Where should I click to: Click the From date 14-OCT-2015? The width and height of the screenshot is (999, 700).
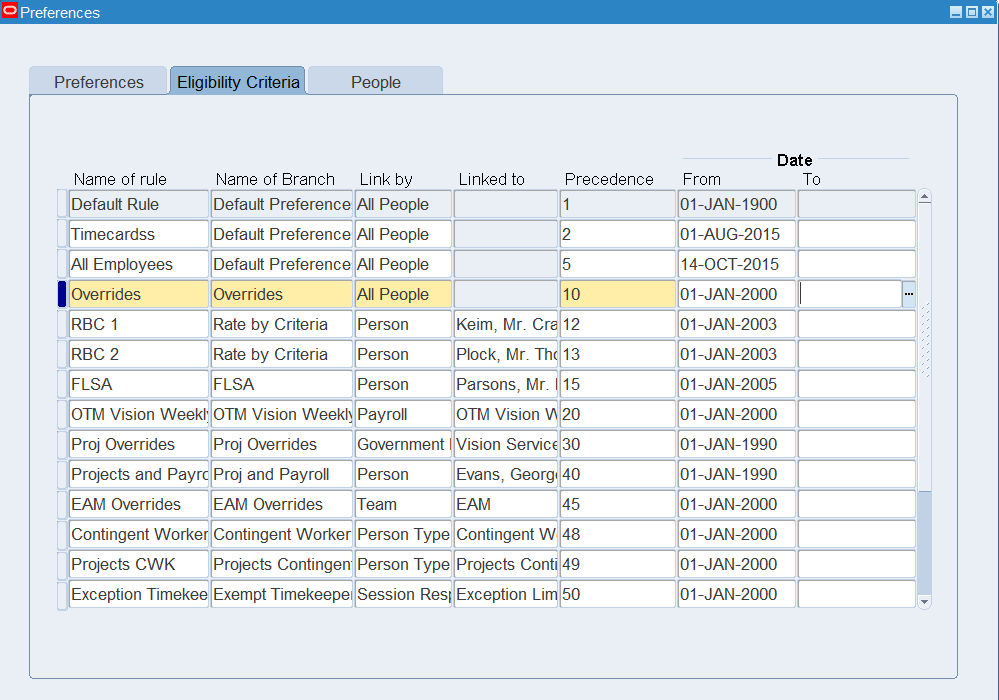coord(737,264)
